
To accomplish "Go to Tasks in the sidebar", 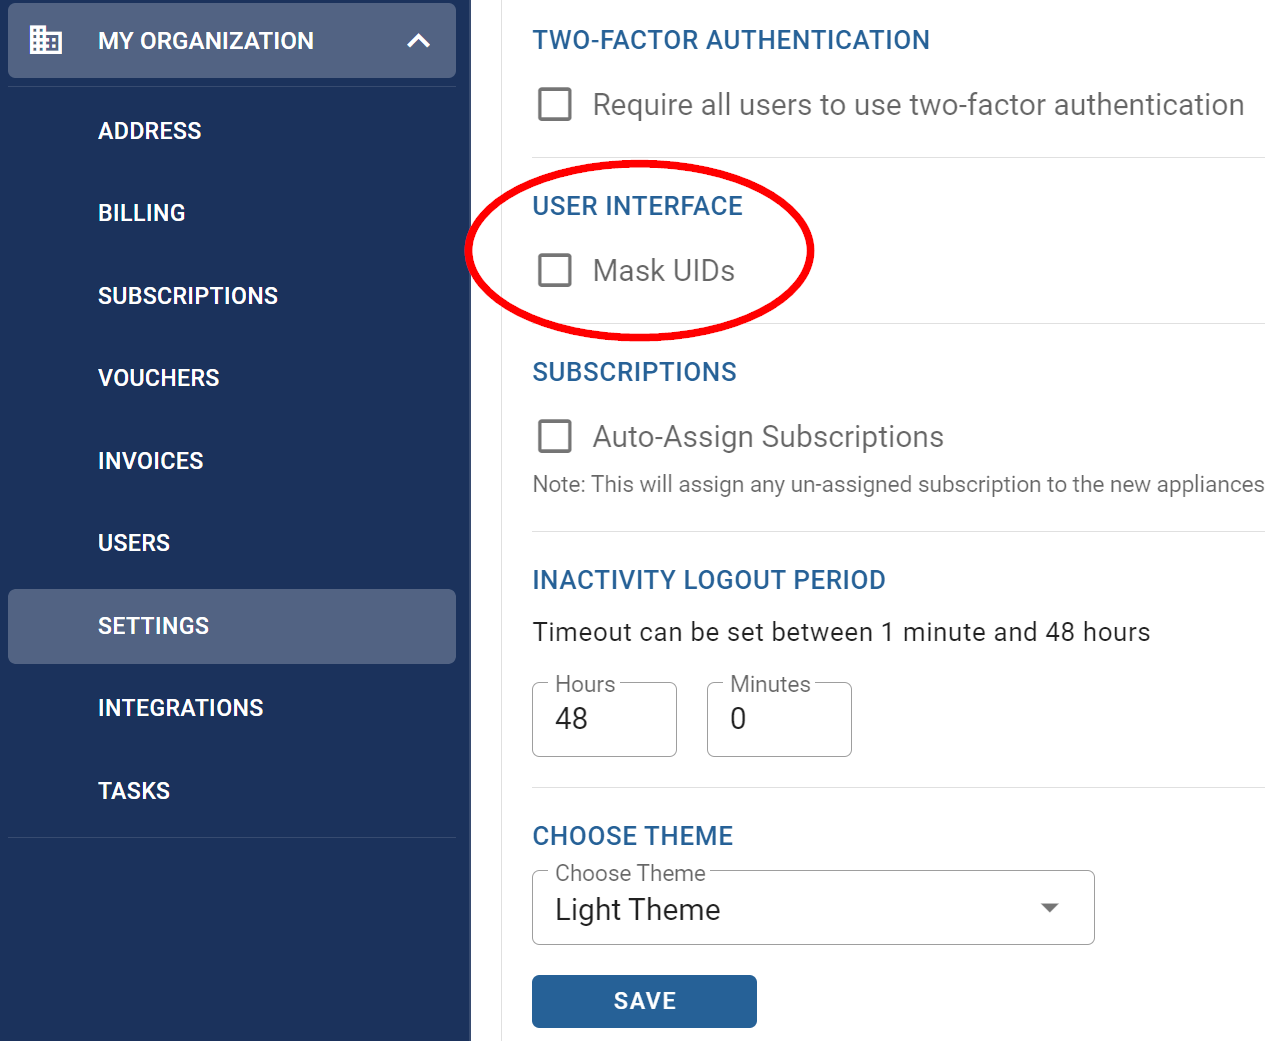I will 134,791.
